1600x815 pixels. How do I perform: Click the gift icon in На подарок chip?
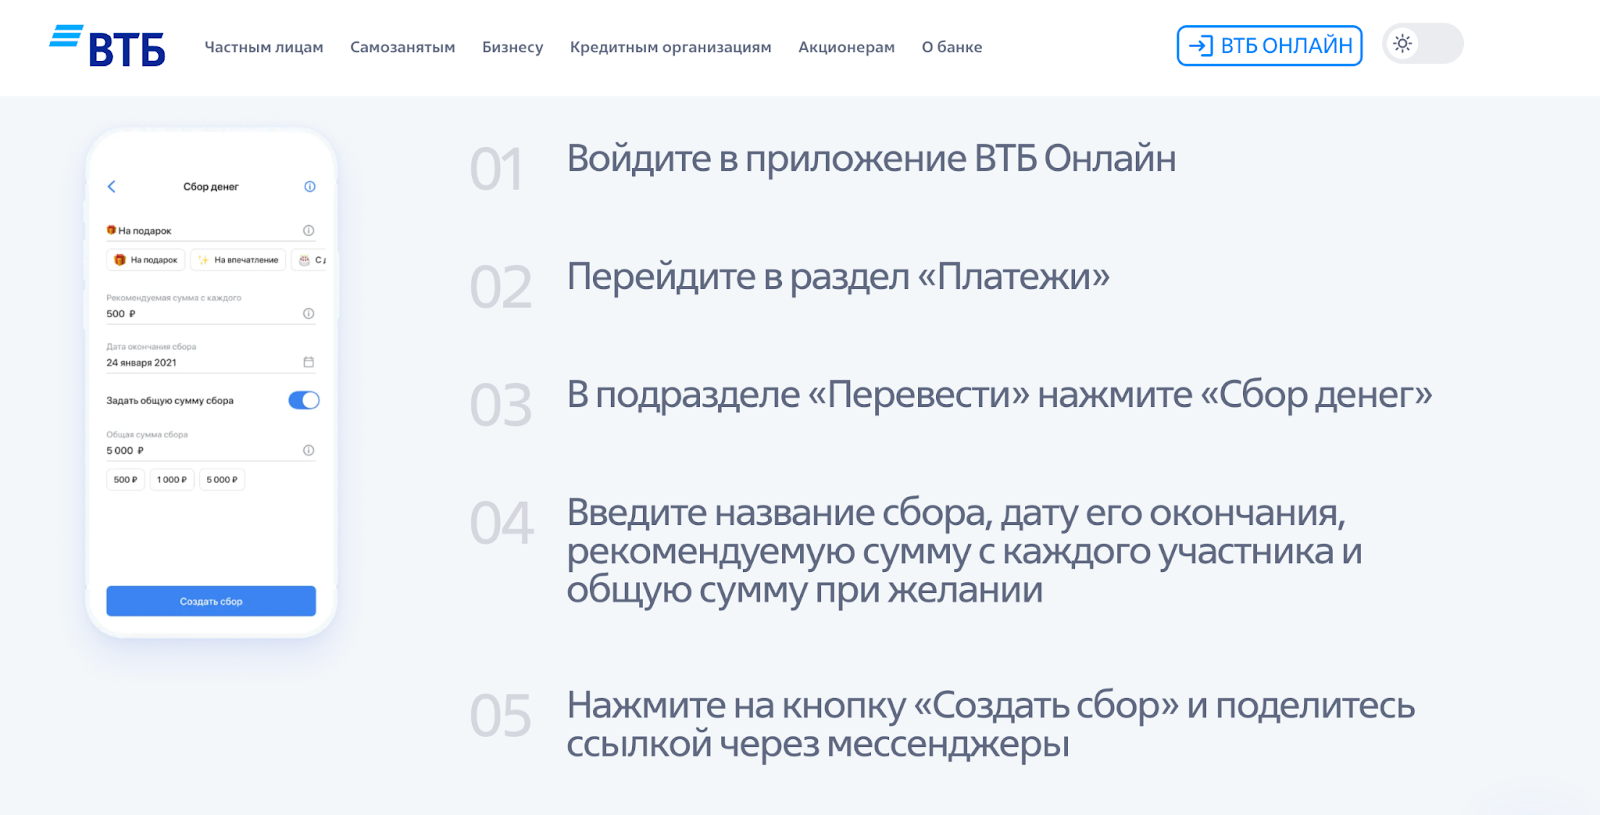pos(120,260)
